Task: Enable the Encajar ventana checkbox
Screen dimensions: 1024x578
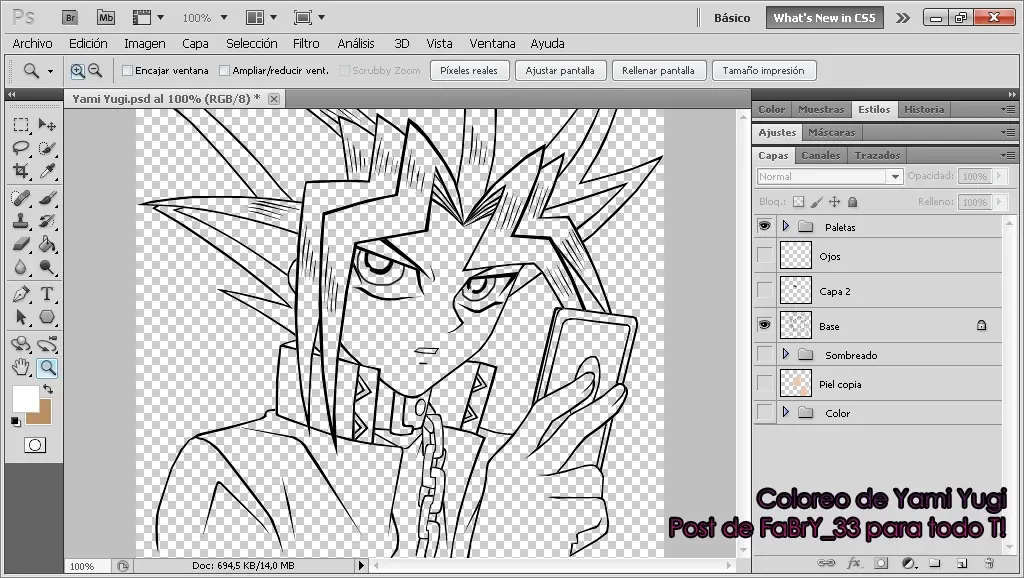Action: click(128, 71)
